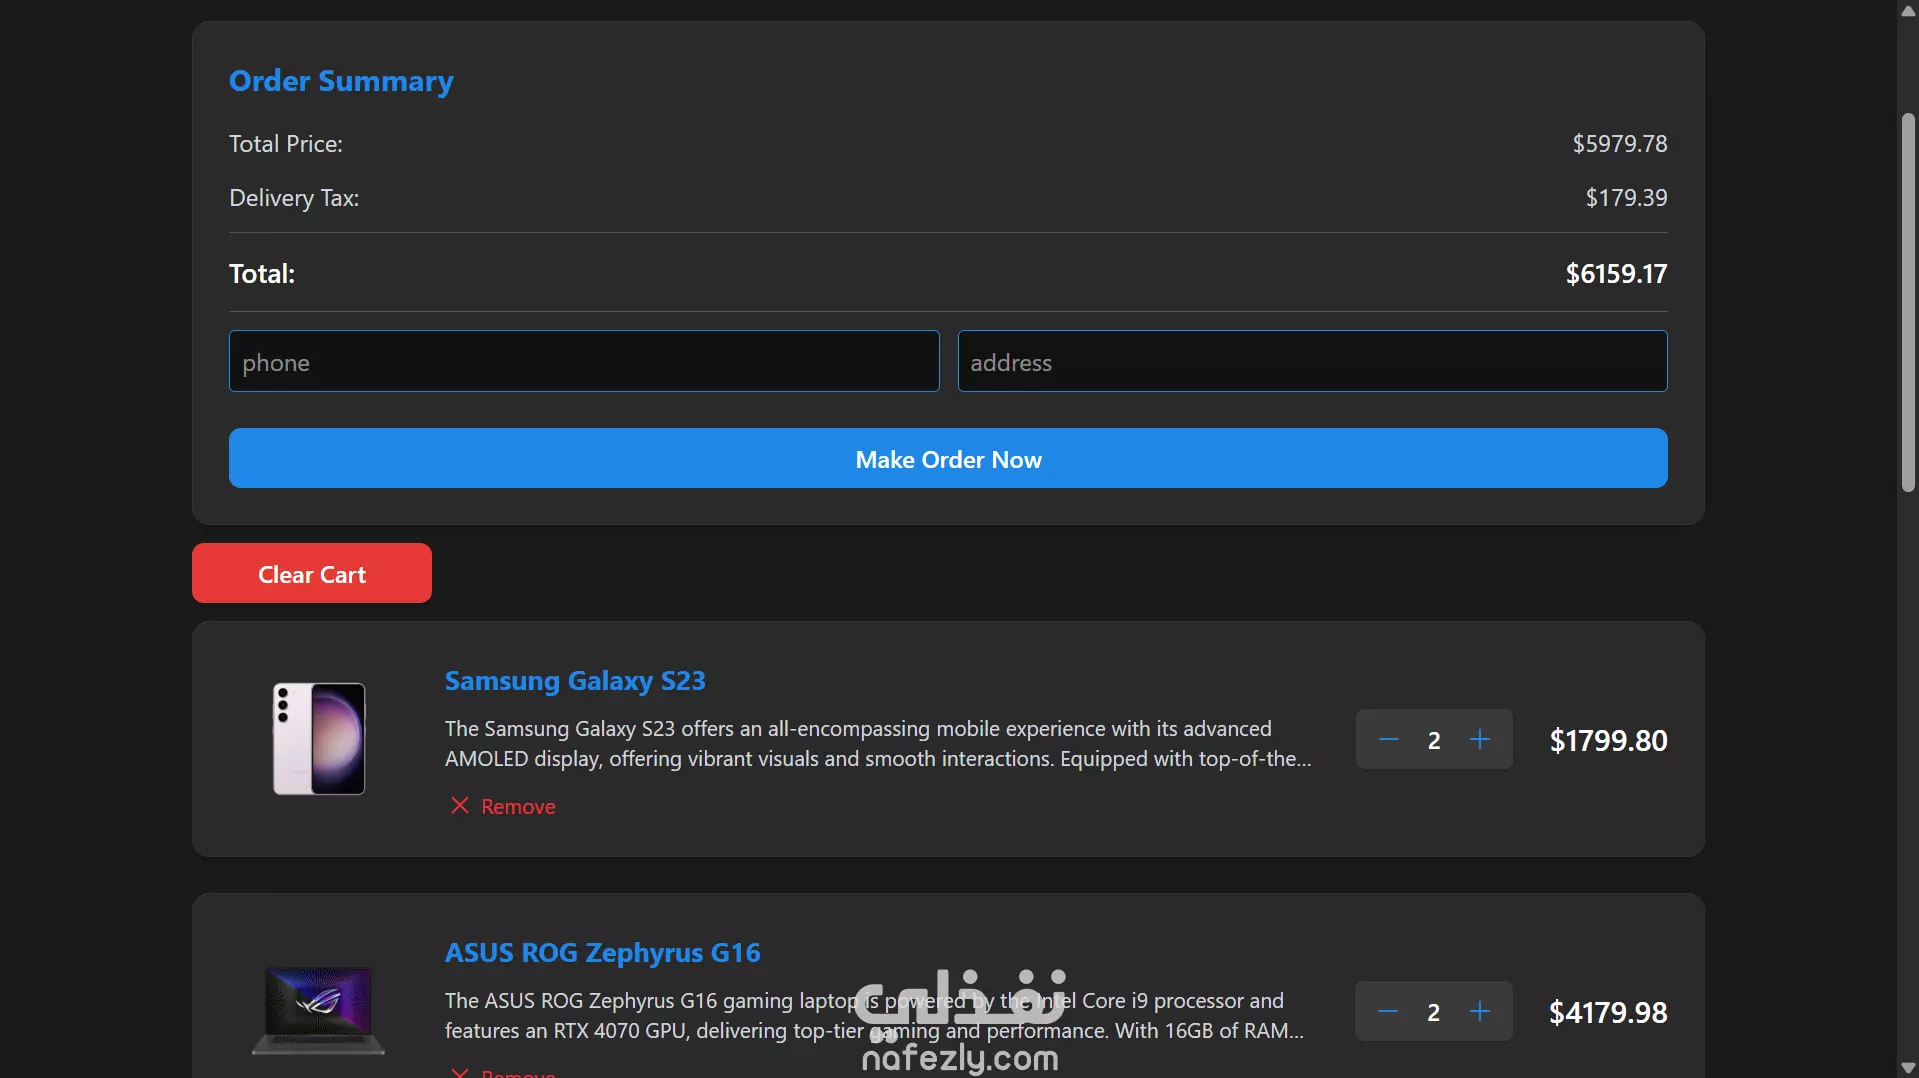Viewport: 1919px width, 1078px height.
Task: Click the Total Price label
Action: (286, 144)
